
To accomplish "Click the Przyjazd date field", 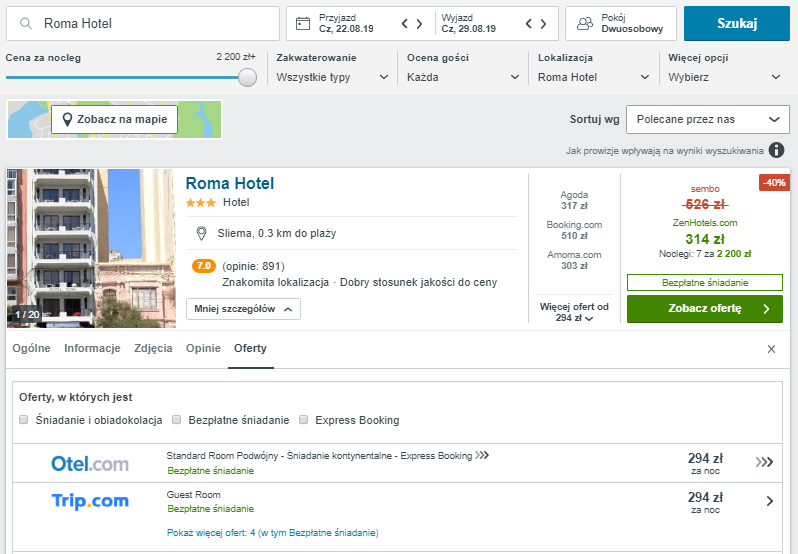I will click(x=346, y=23).
